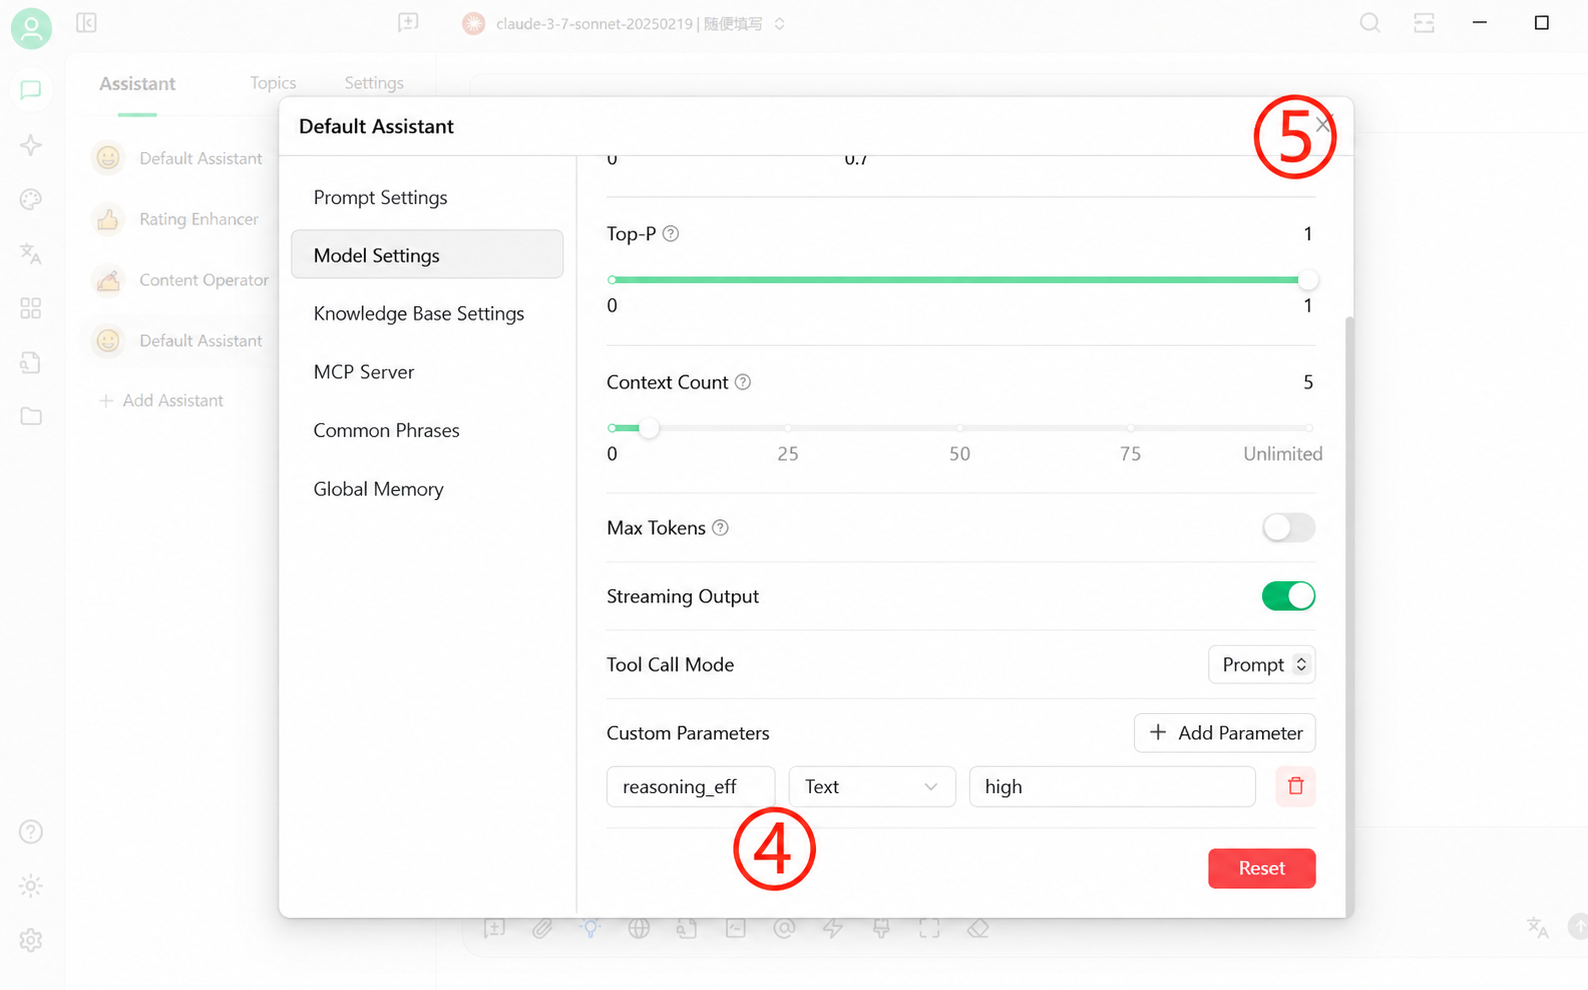Viewport: 1588px width, 990px height.
Task: Click the Streaming Output label
Action: point(683,597)
